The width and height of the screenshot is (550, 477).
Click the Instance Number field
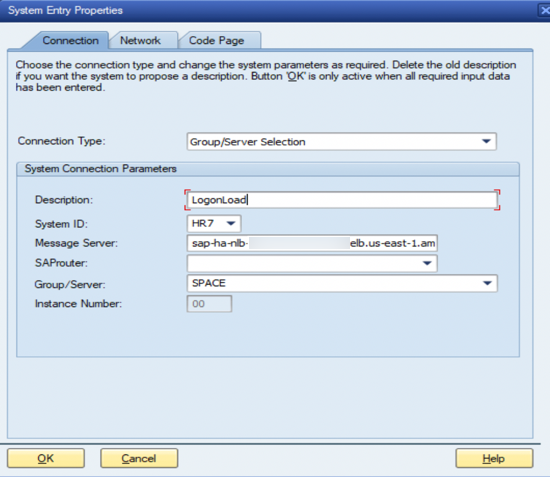[x=209, y=304]
